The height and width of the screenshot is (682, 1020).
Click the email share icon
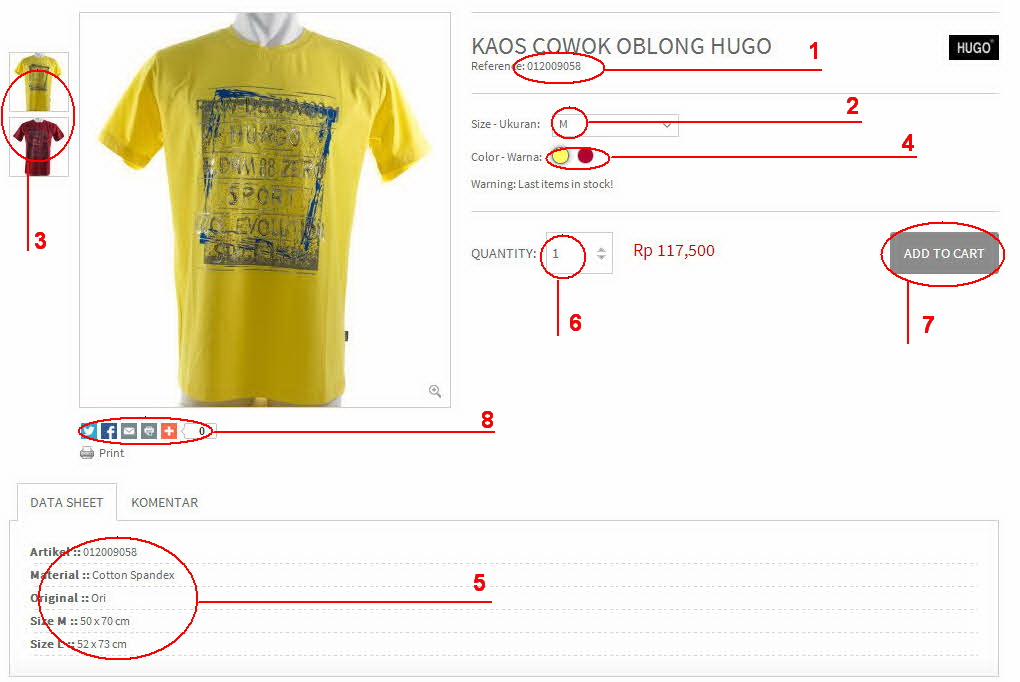(x=129, y=431)
